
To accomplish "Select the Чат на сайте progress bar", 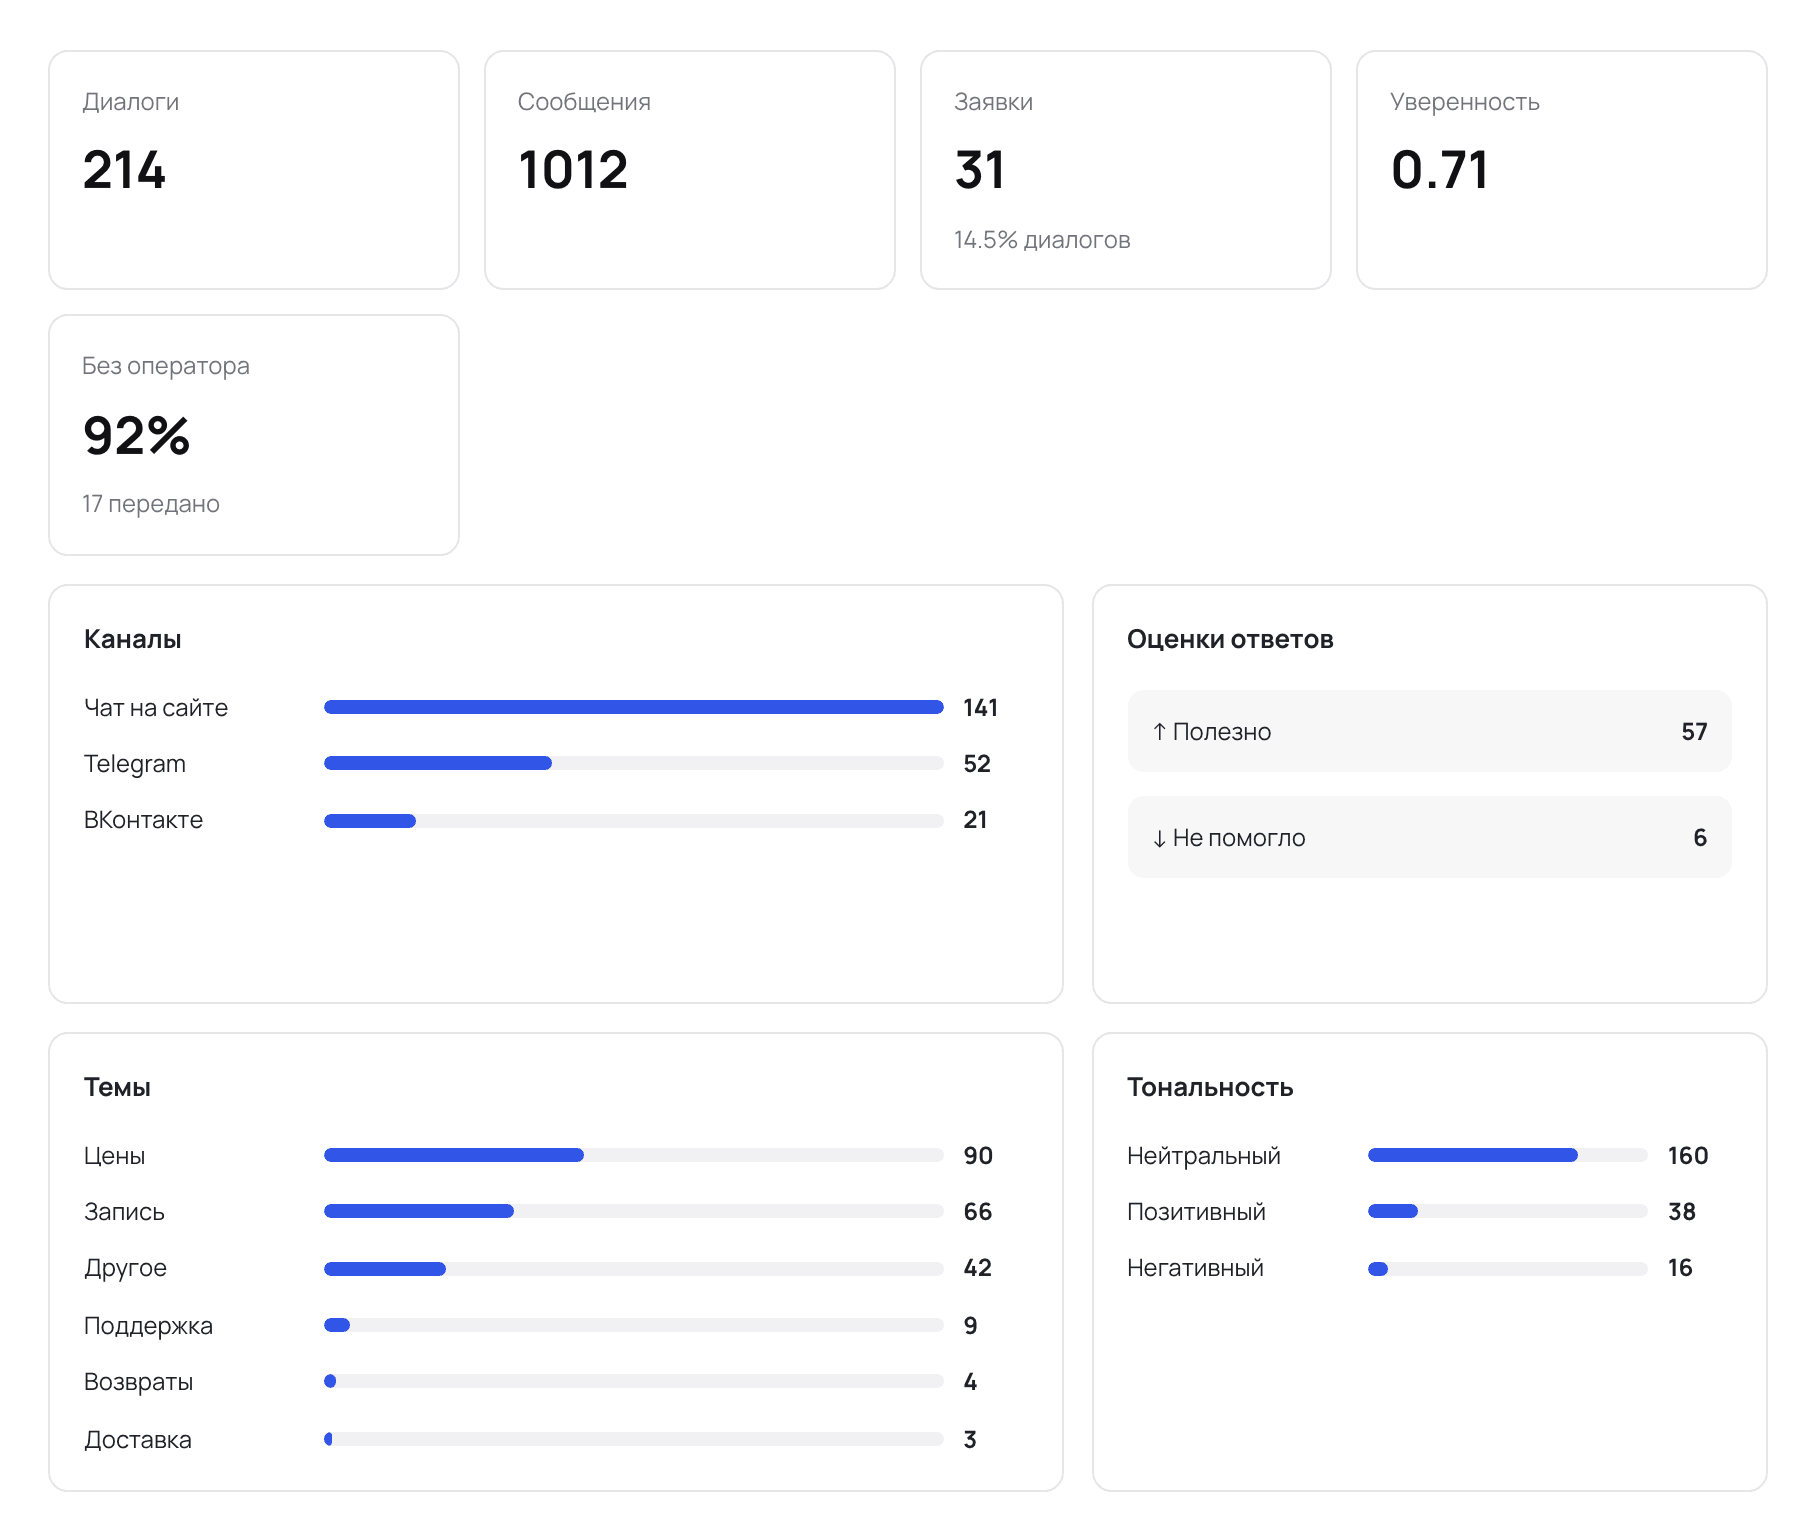I will coord(634,707).
